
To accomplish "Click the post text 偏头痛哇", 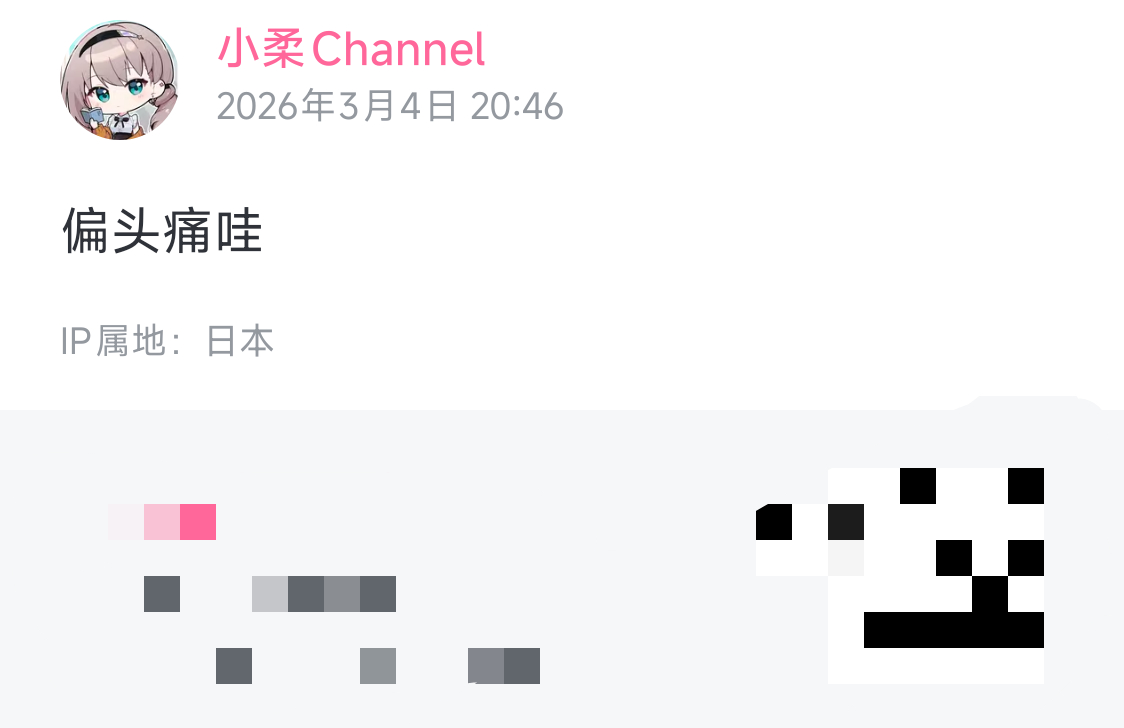I will coord(163,231).
